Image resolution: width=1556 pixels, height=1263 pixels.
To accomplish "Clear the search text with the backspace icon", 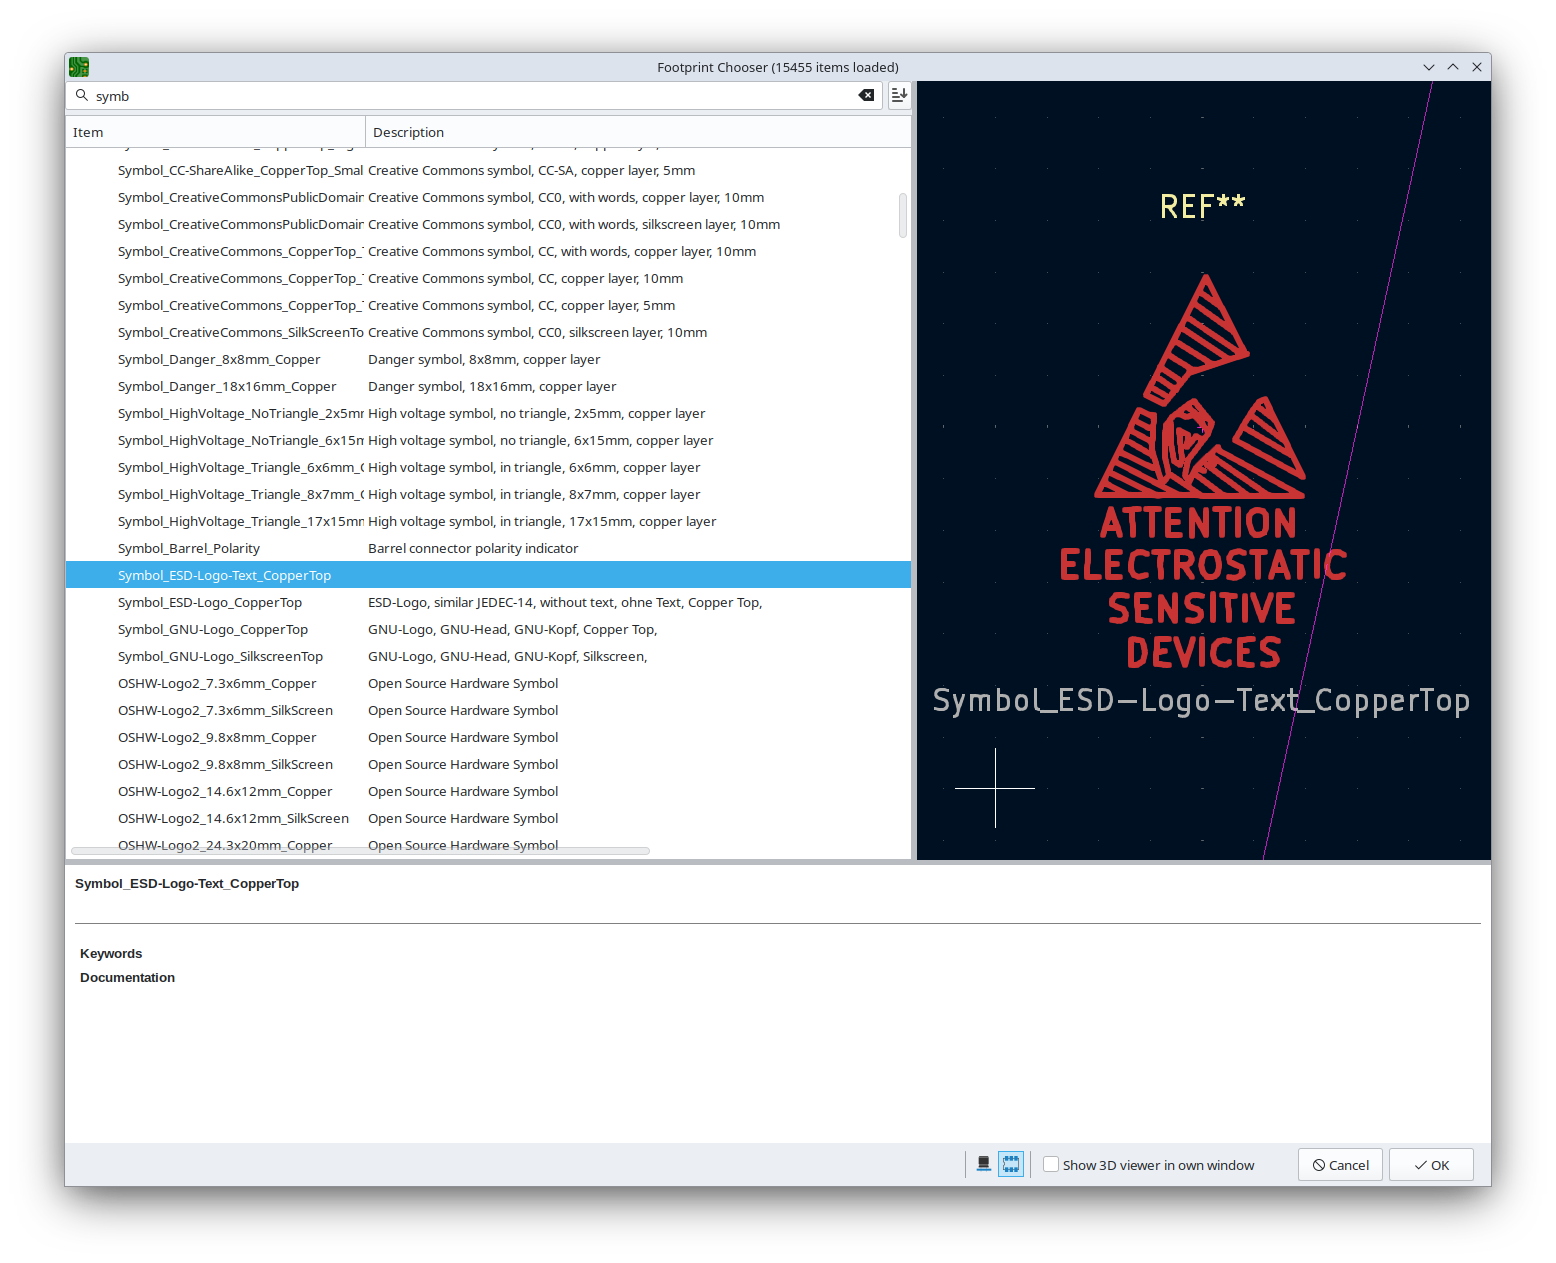I will point(866,96).
